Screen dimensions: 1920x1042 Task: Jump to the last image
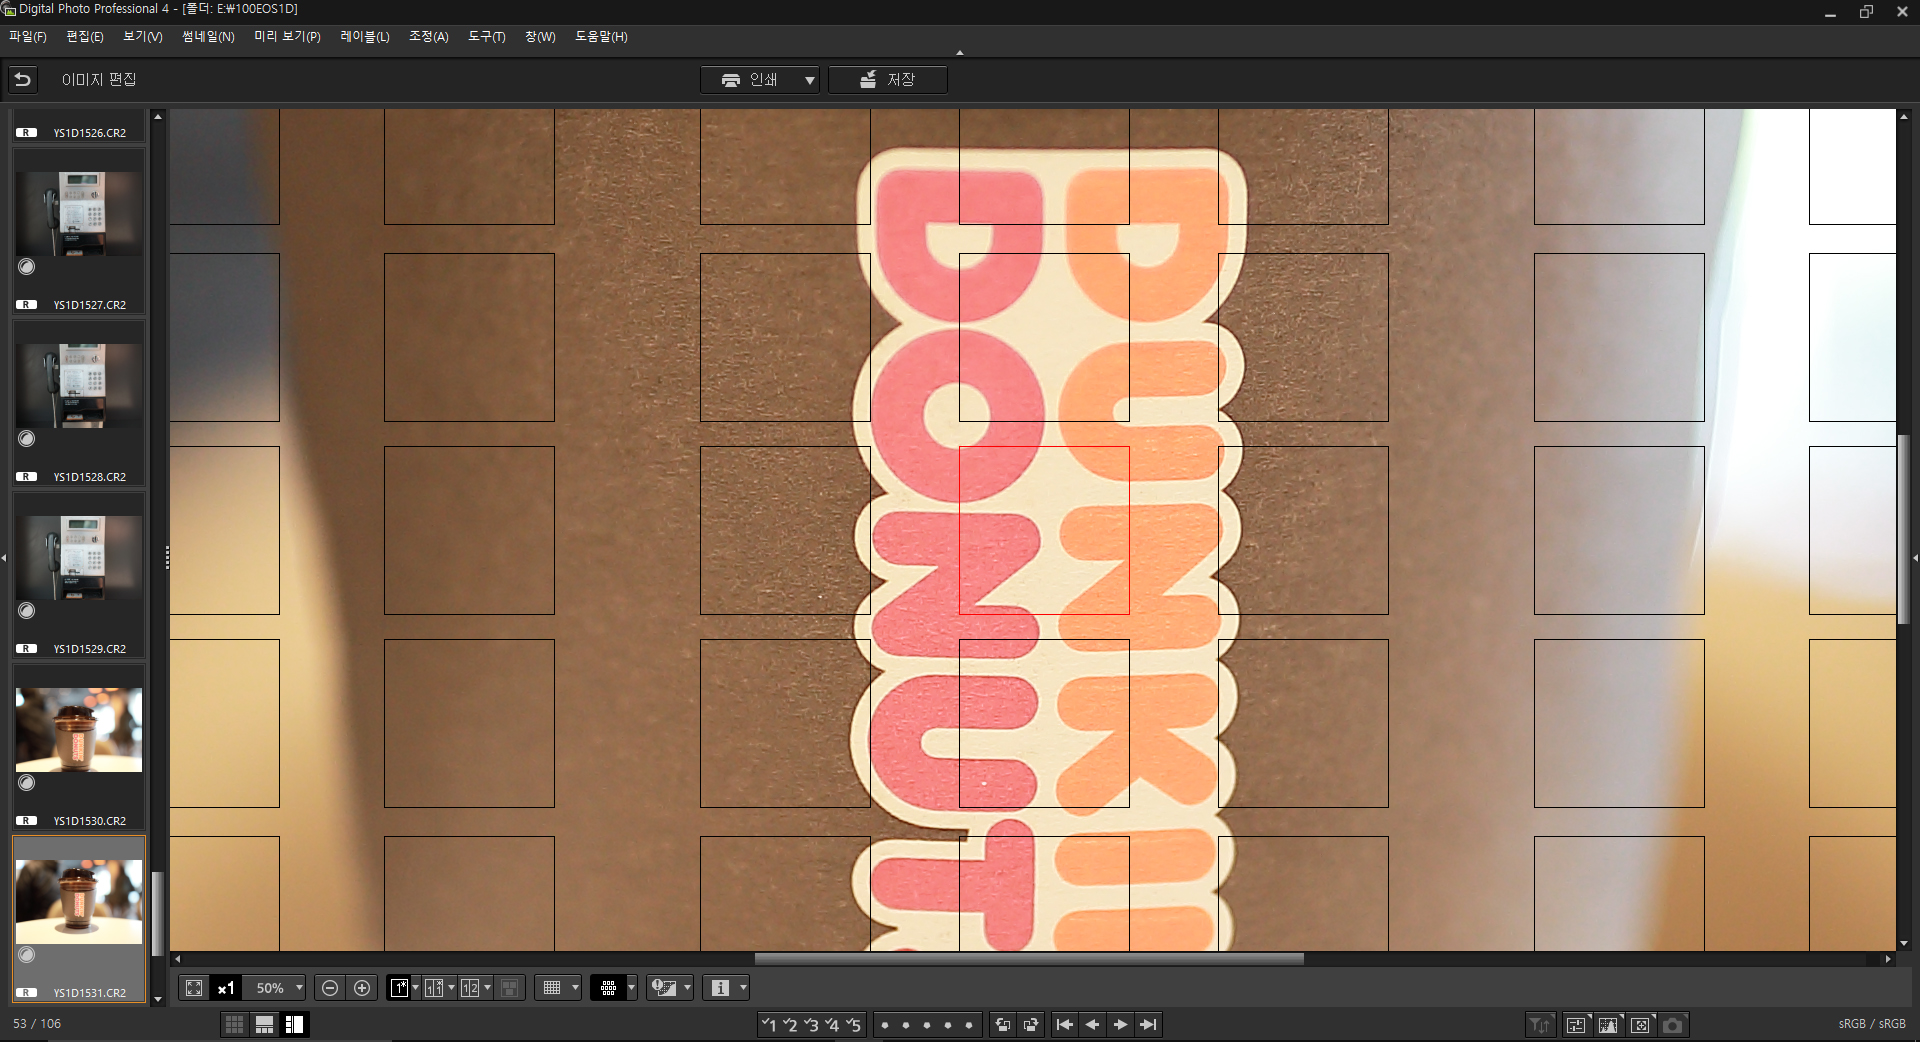pyautogui.click(x=1149, y=1024)
